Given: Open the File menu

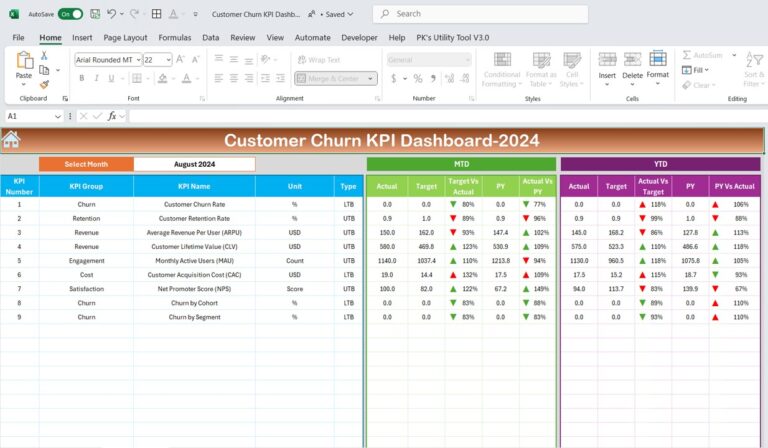Looking at the screenshot, I should 18,37.
